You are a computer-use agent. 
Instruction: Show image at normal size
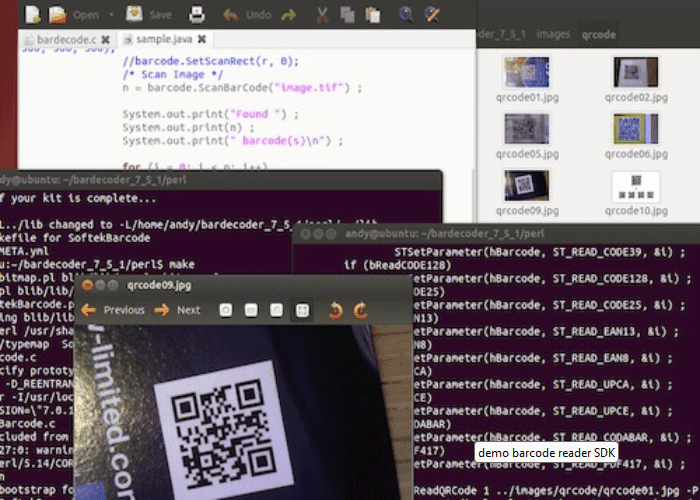tap(276, 310)
